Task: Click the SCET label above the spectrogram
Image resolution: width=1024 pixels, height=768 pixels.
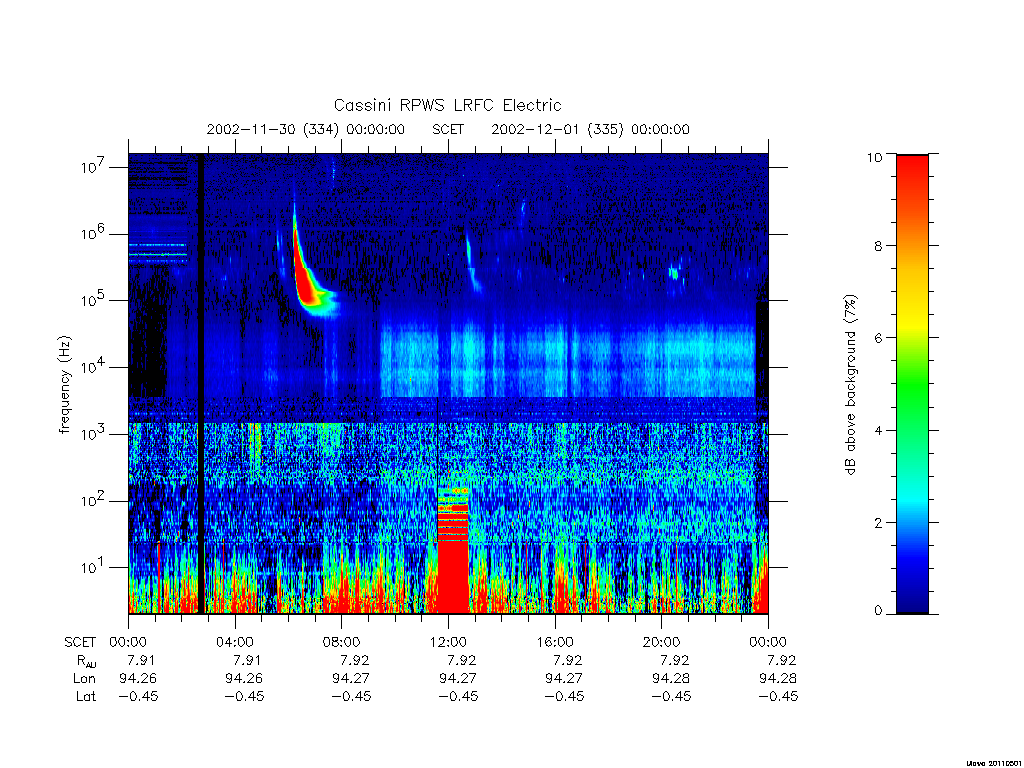Action: tap(448, 129)
